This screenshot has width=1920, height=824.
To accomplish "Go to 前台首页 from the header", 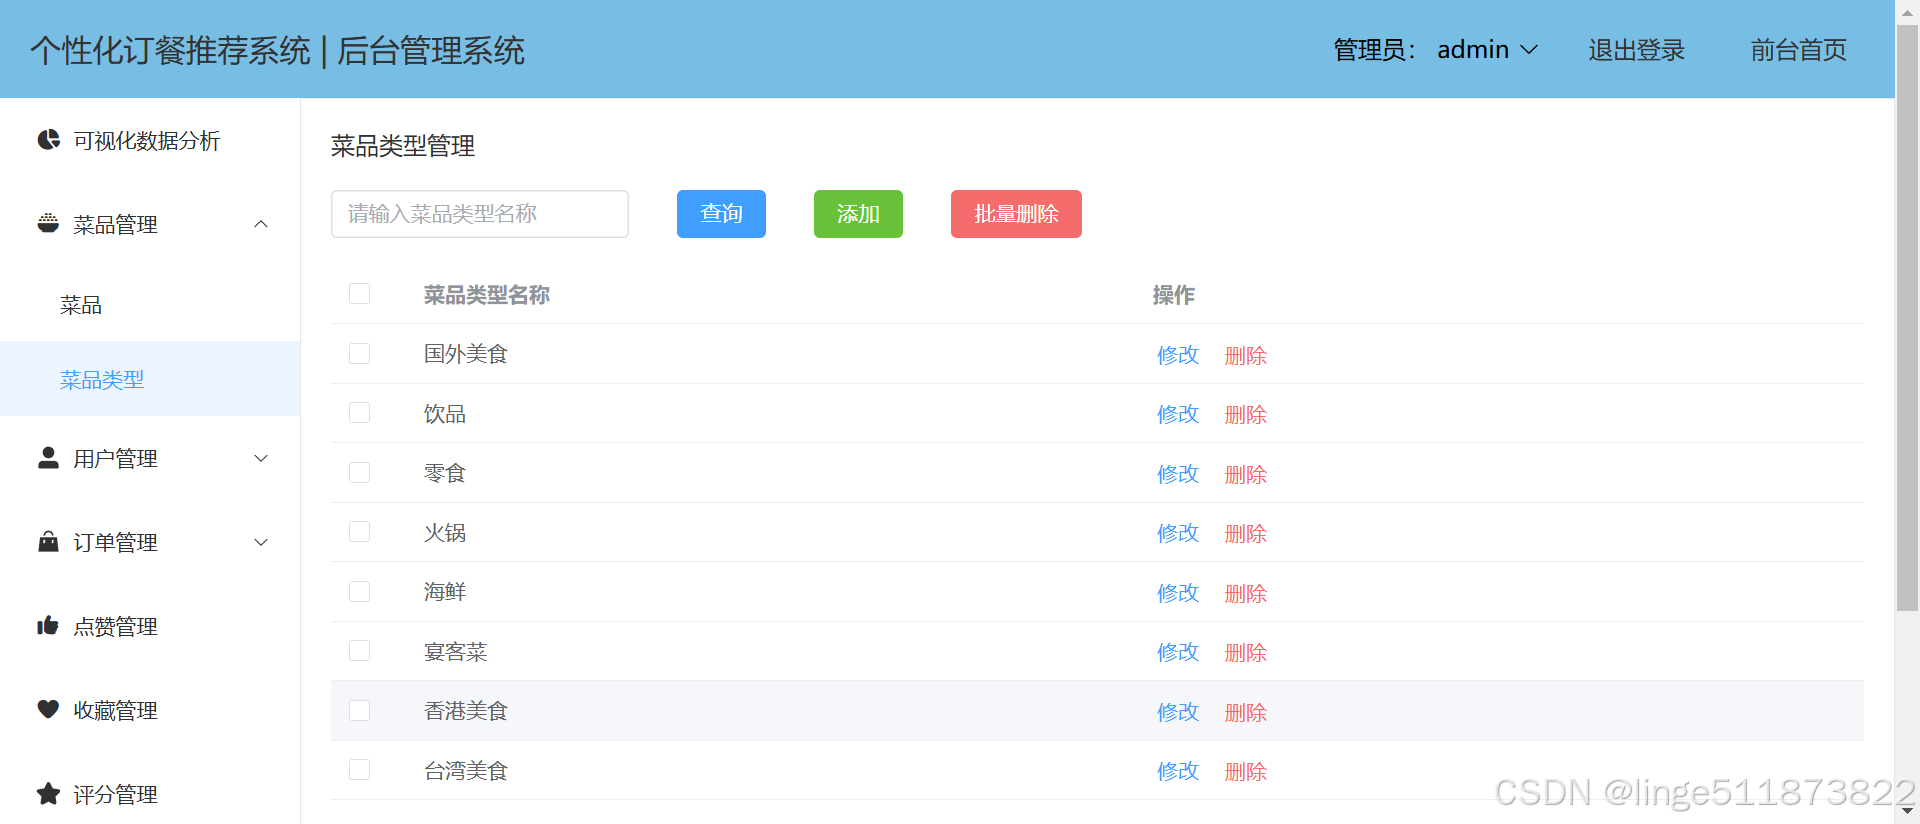I will tap(1798, 50).
